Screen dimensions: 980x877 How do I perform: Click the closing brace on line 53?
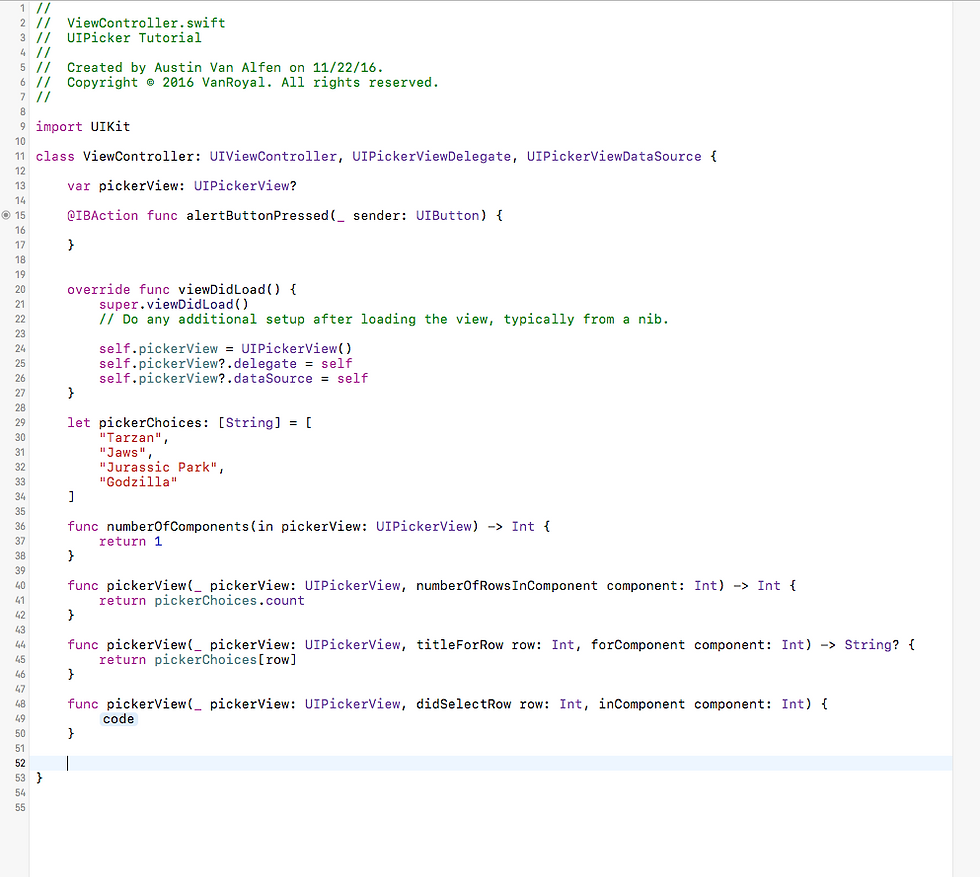coord(39,778)
